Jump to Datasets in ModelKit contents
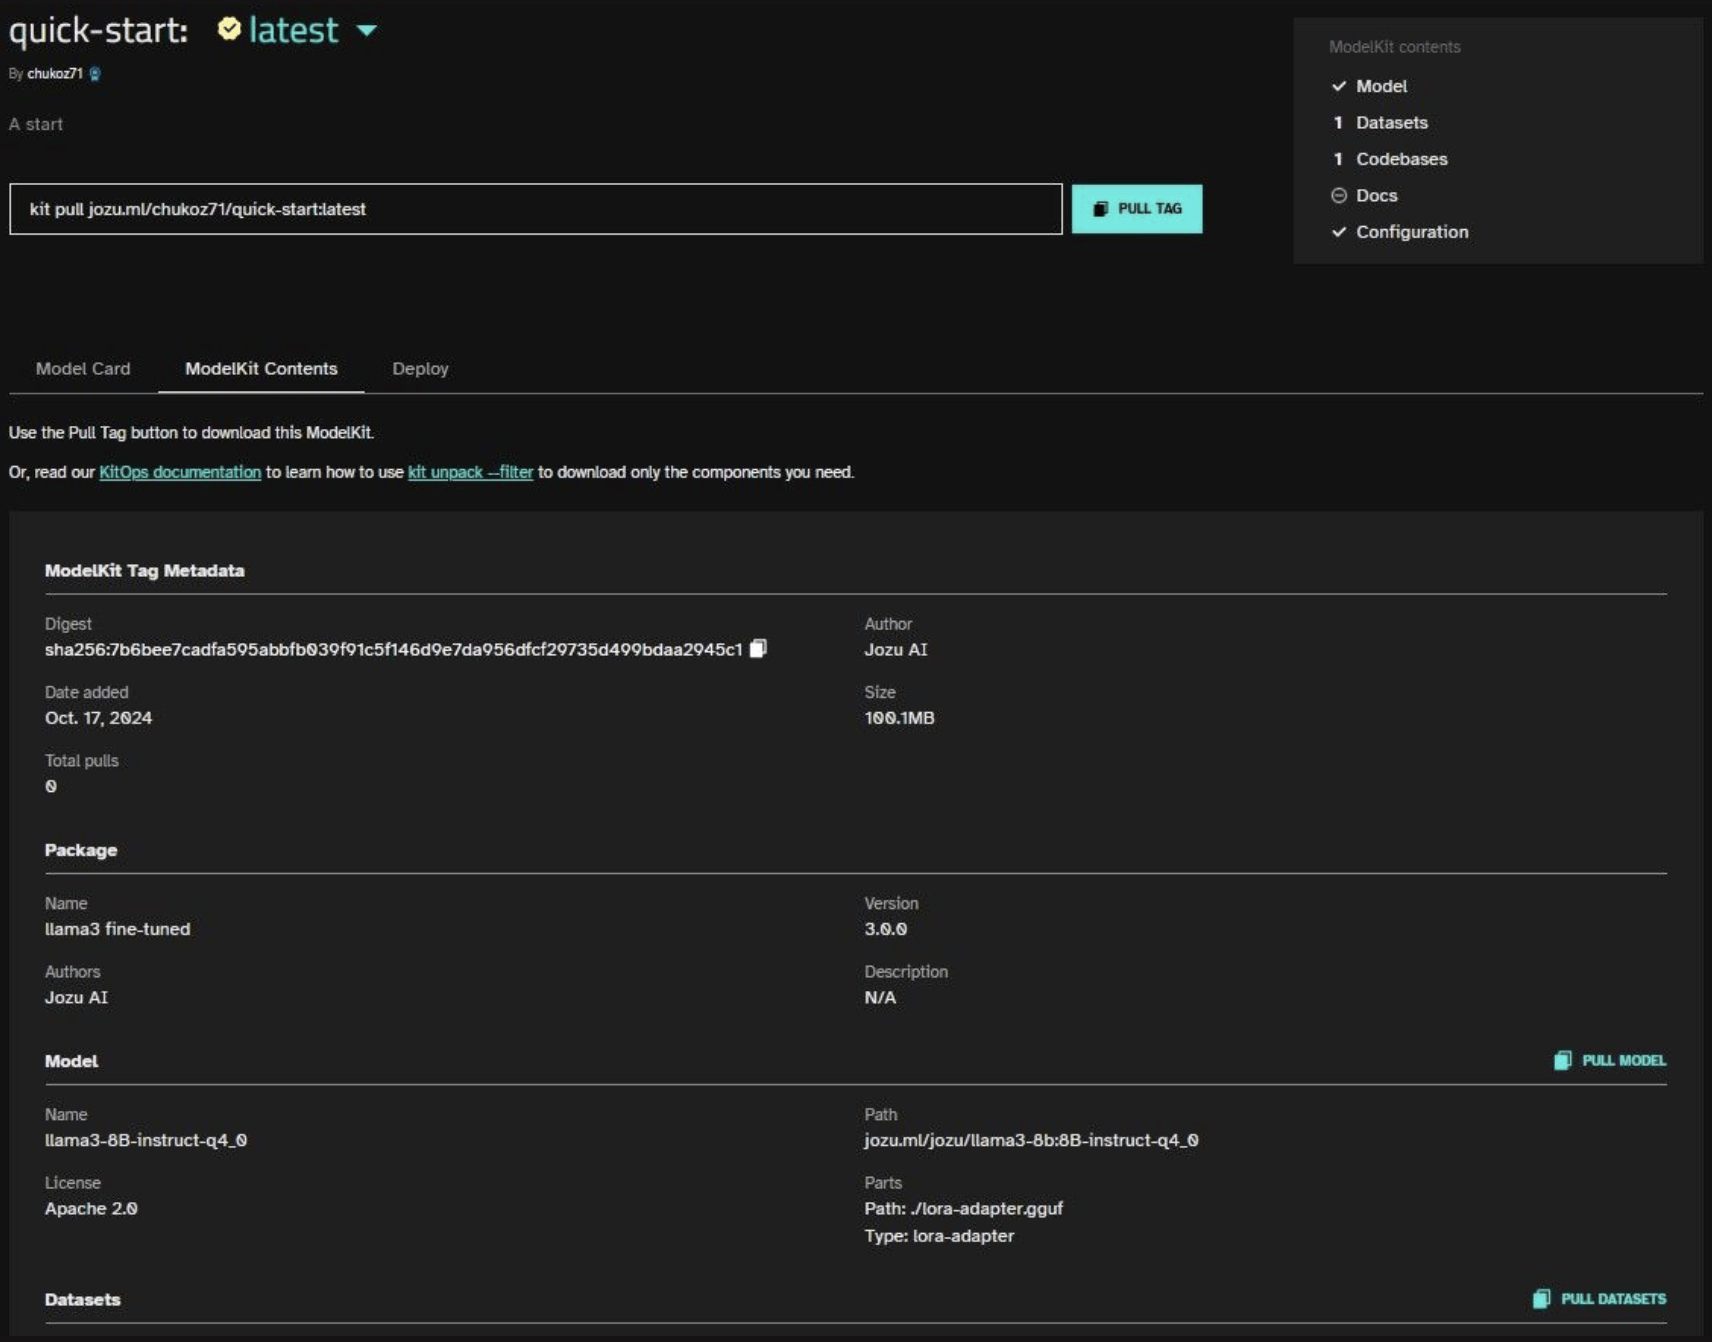 1391,122
